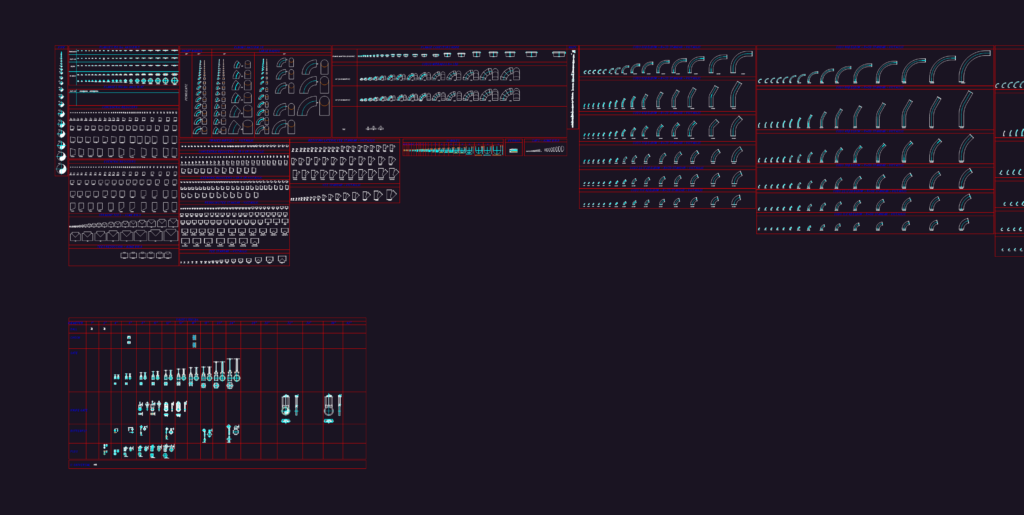Click the vertical text label in the elbow table

pyautogui.click(x=186, y=95)
